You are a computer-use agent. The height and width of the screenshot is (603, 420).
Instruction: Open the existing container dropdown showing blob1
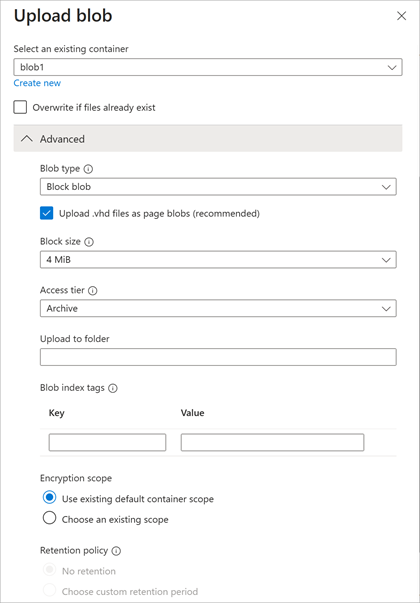click(208, 67)
